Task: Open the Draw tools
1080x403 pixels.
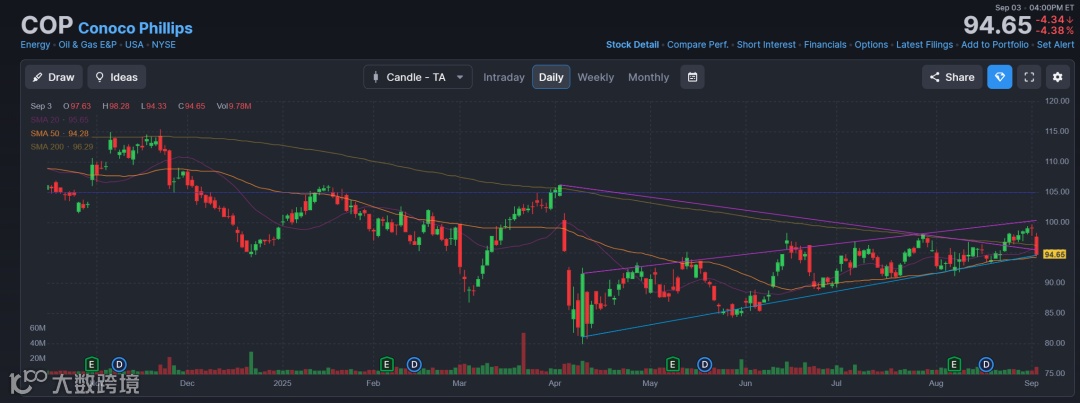Action: click(x=54, y=77)
